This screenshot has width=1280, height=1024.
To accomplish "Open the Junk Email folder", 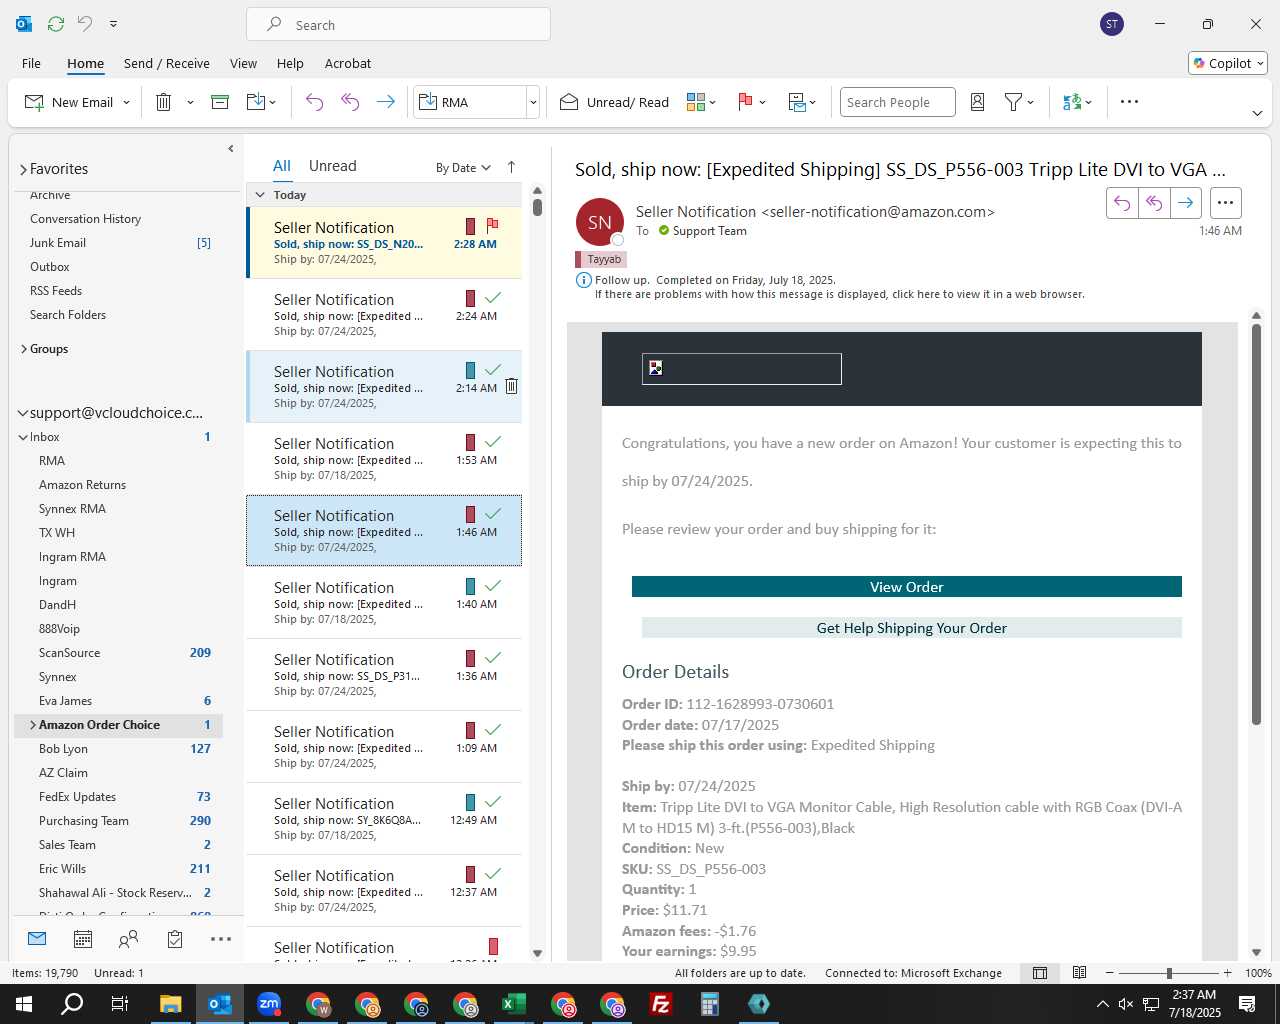I will (x=58, y=243).
